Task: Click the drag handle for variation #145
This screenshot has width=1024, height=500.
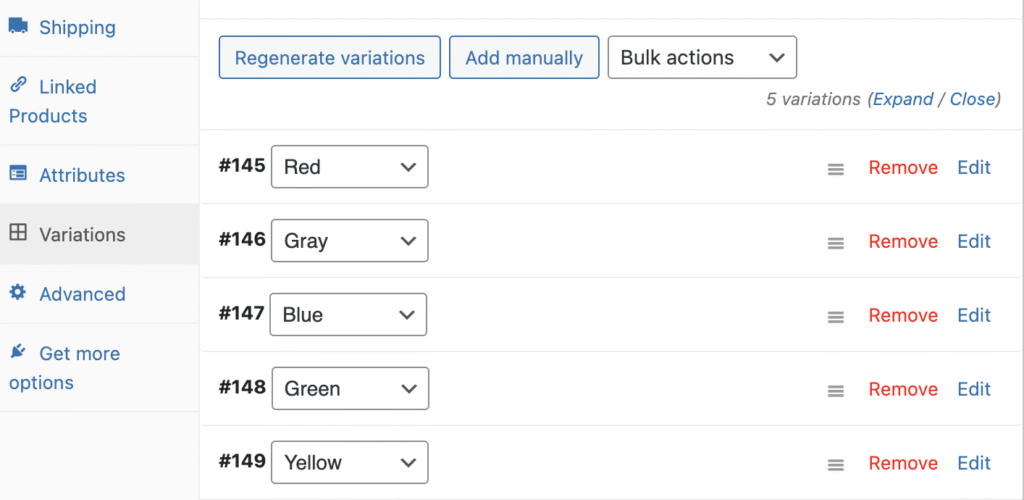Action: coord(836,169)
